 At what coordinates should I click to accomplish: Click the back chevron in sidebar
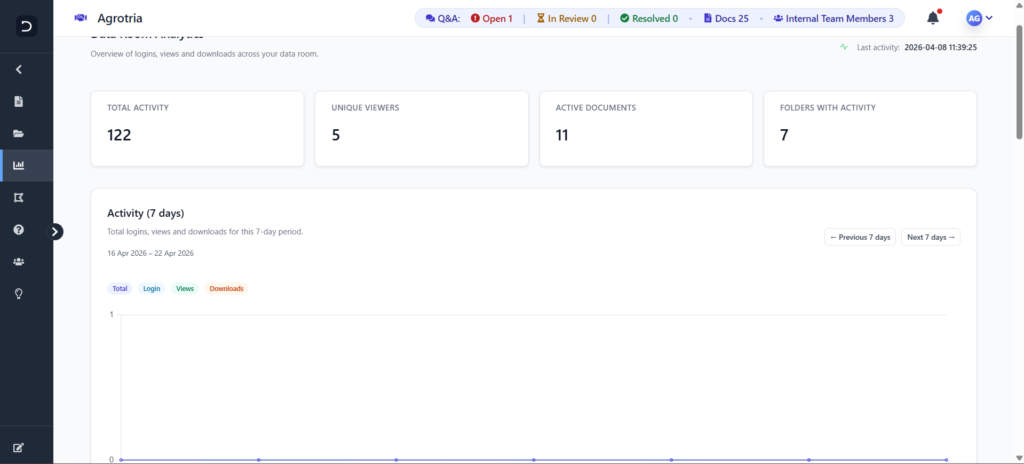pos(18,69)
